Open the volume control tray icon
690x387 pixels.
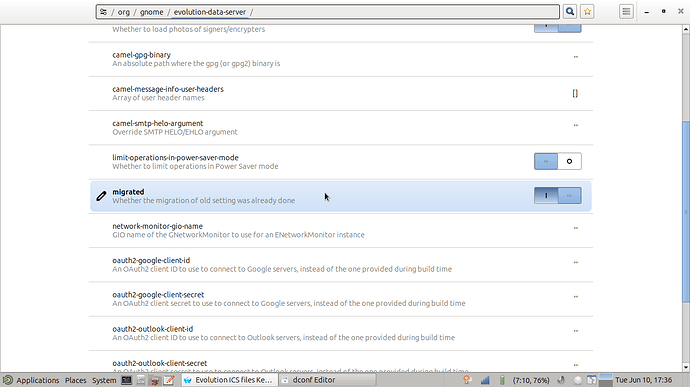pos(561,380)
